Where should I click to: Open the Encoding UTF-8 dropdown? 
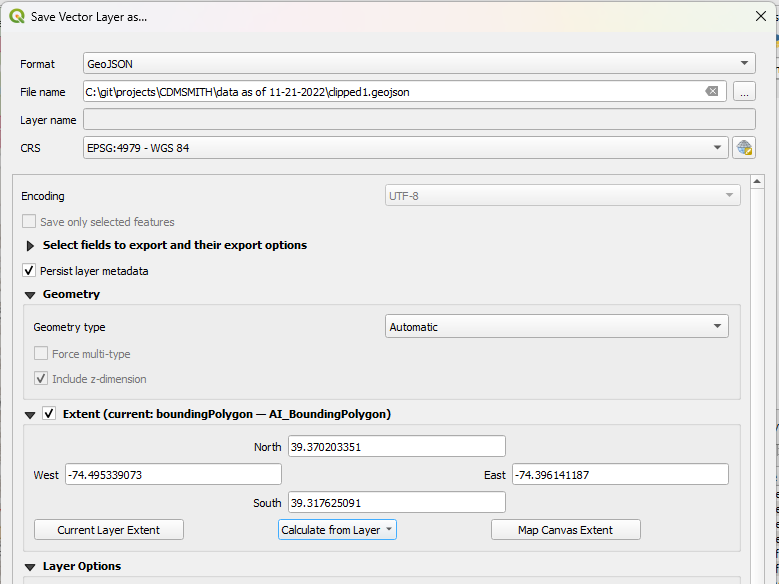[x=562, y=195]
